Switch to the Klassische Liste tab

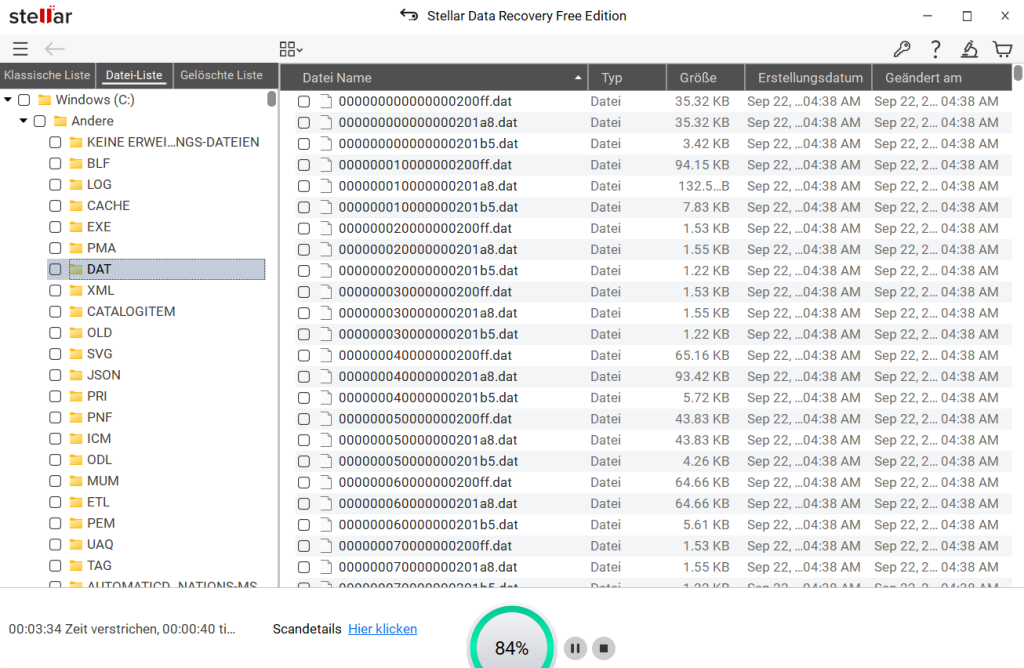pyautogui.click(x=47, y=75)
